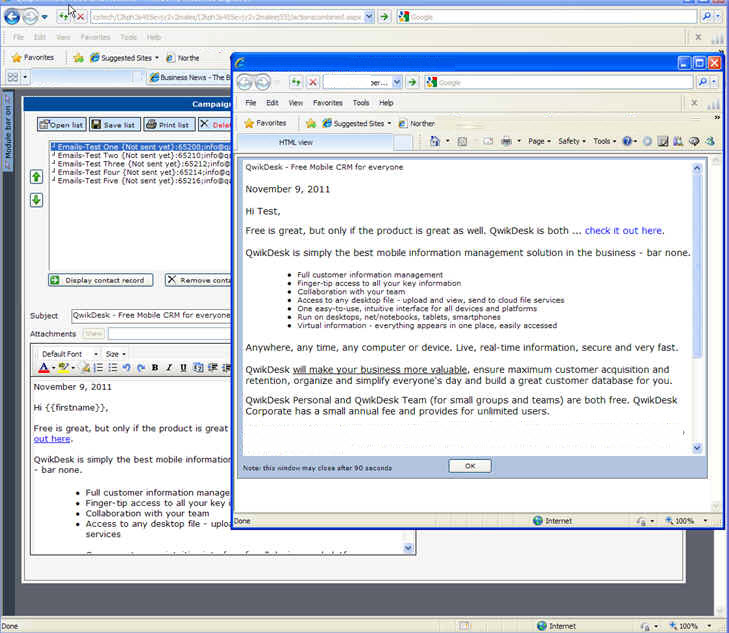Click Quick Tabs icon in background browser
The image size is (729, 633).
click(x=13, y=77)
